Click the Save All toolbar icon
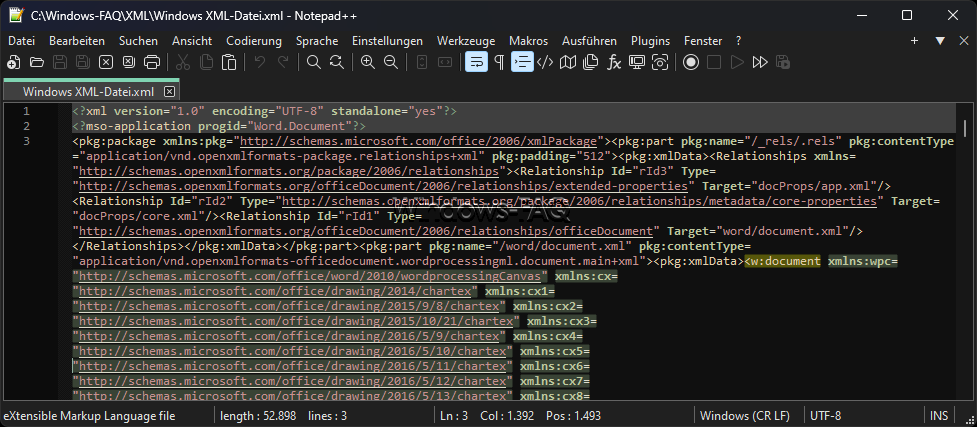977x427 pixels. [x=83, y=62]
